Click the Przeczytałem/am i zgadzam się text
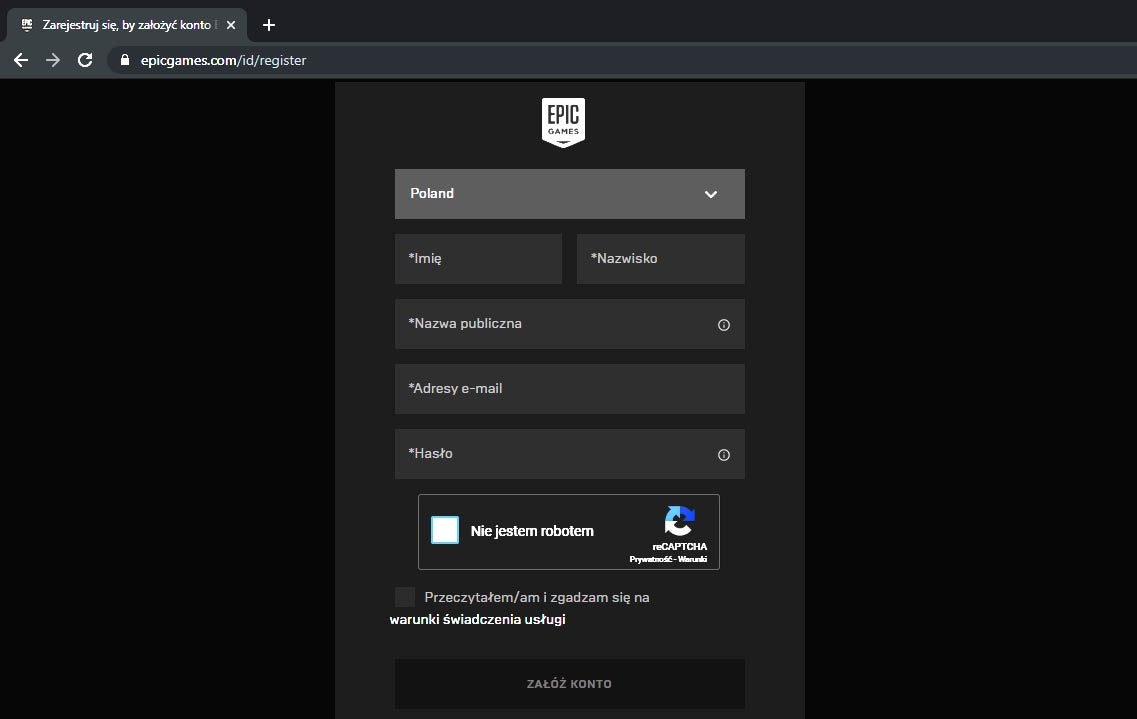Image resolution: width=1137 pixels, height=719 pixels. (x=537, y=597)
